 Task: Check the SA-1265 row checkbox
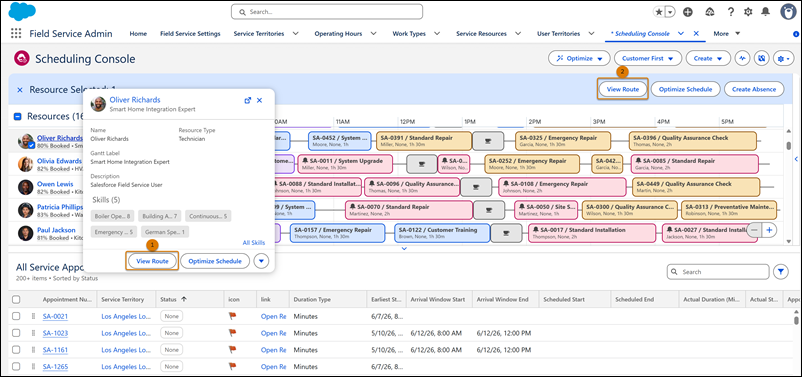point(16,367)
